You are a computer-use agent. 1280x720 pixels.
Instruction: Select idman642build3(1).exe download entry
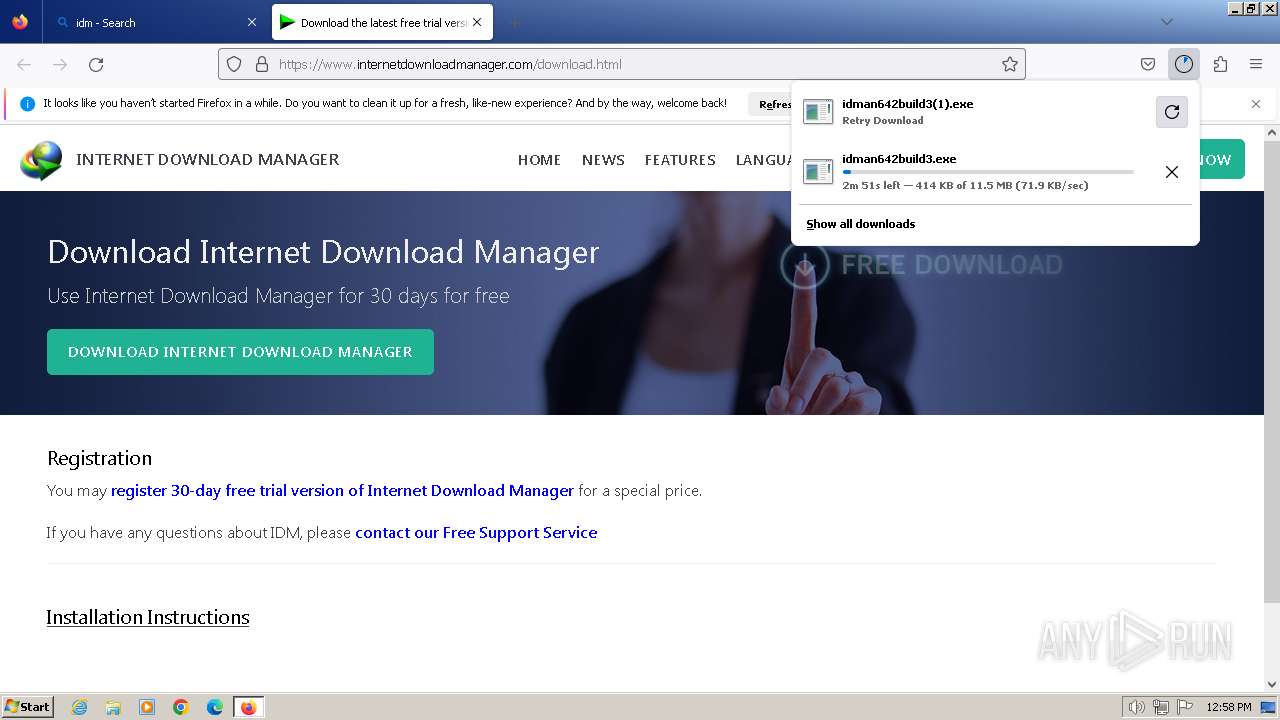pos(975,112)
